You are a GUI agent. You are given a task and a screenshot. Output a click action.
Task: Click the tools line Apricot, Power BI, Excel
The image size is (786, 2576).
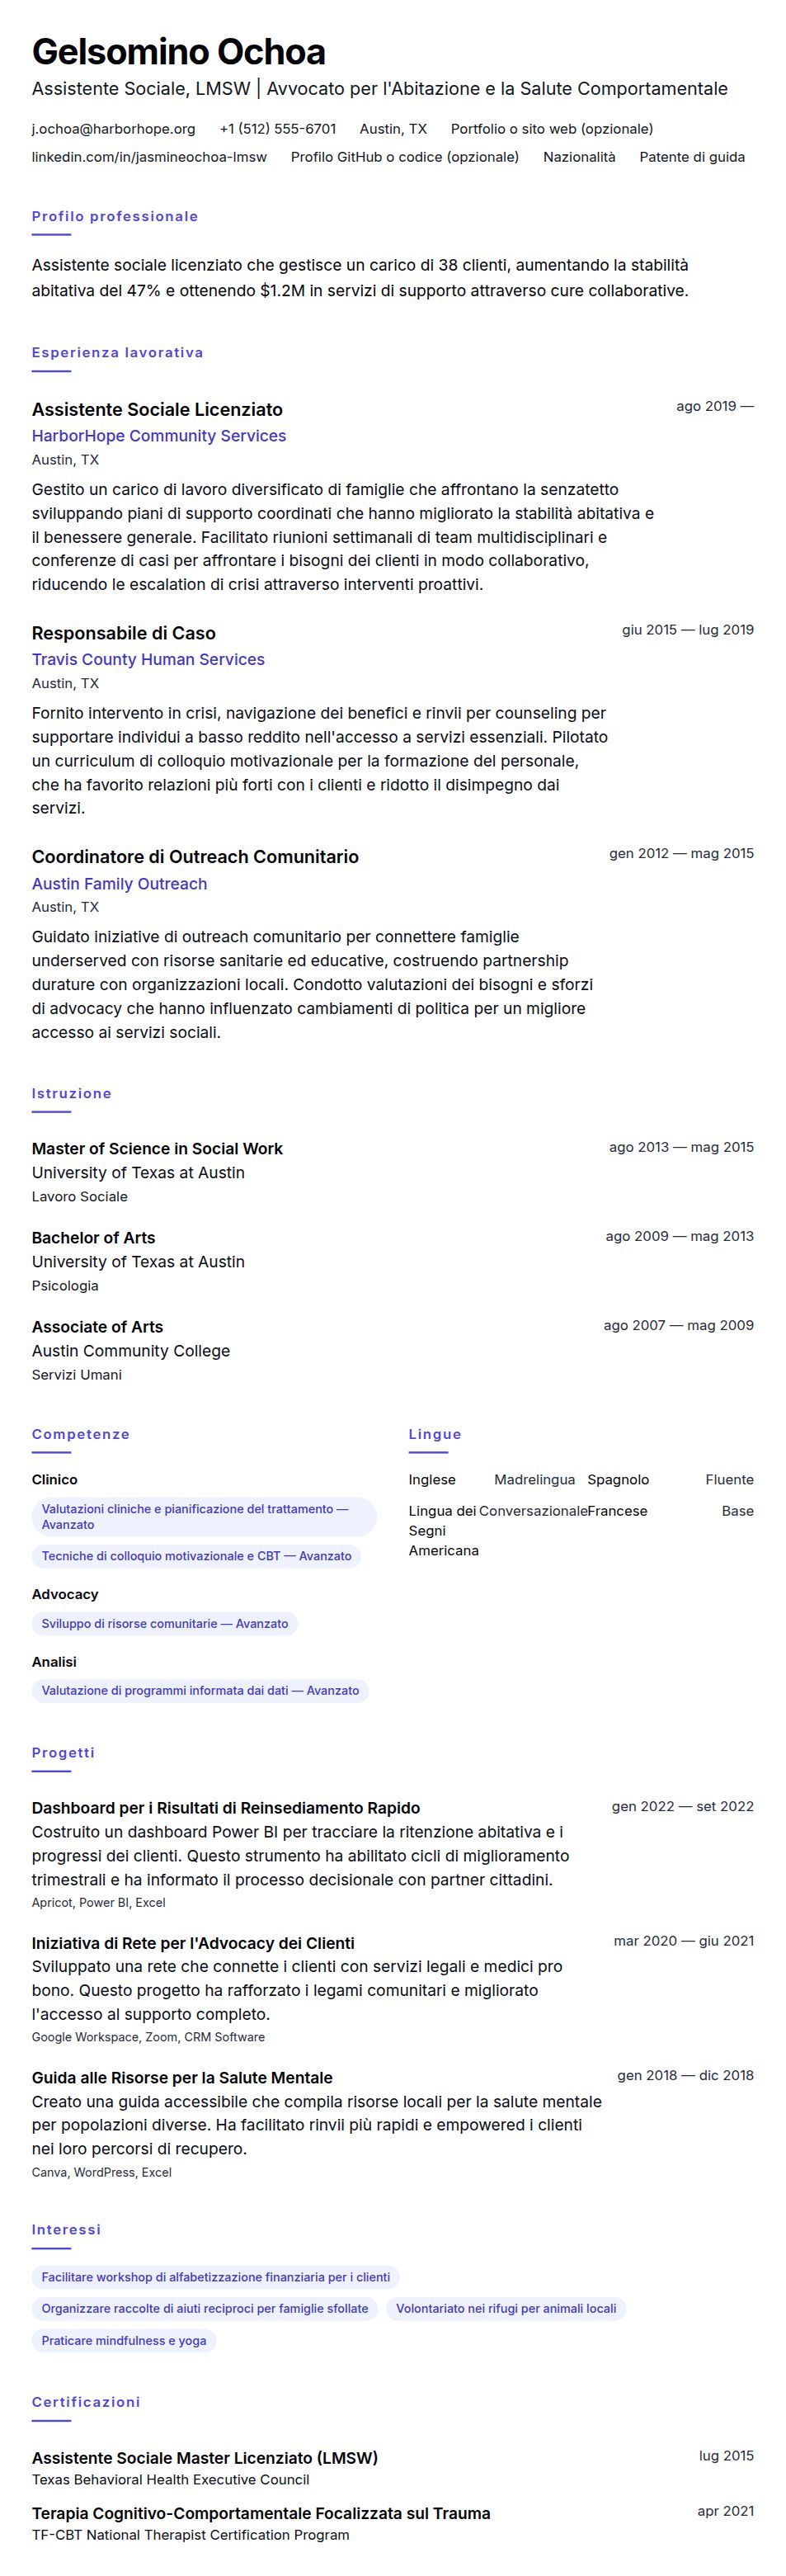click(x=99, y=1903)
